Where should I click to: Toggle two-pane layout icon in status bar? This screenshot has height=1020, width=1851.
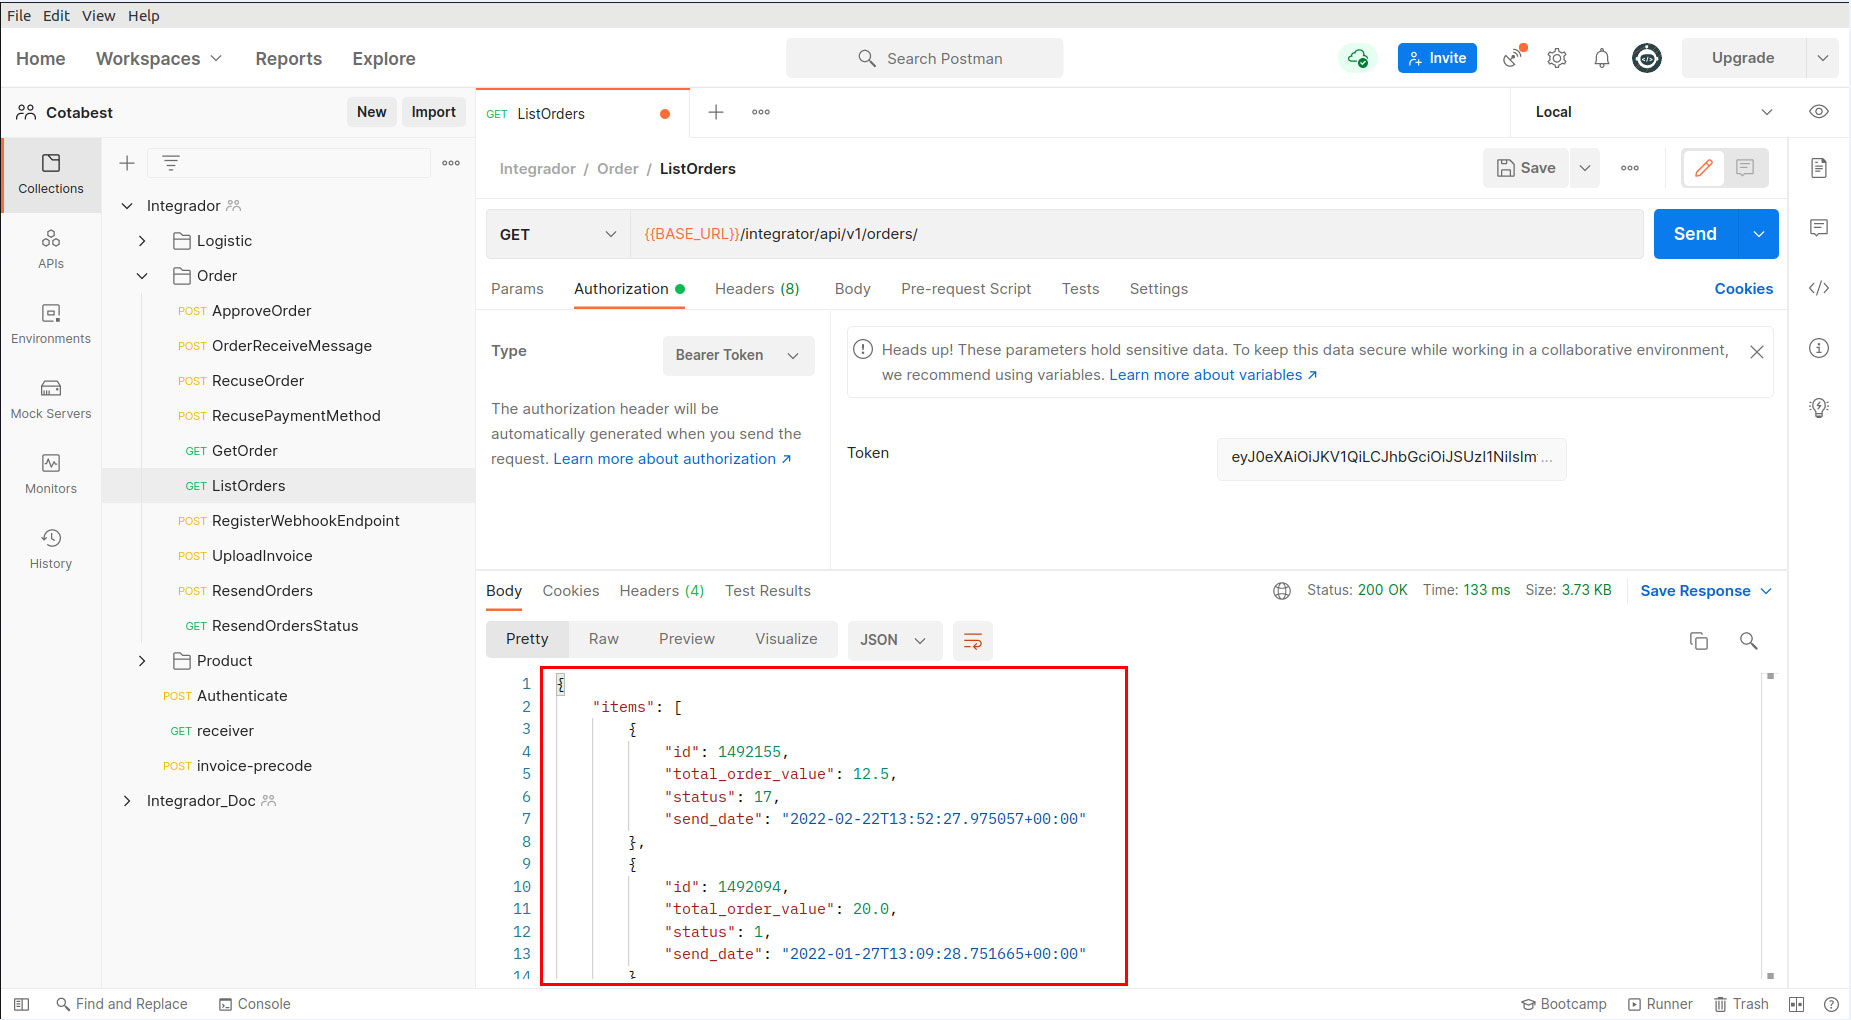1797,1004
